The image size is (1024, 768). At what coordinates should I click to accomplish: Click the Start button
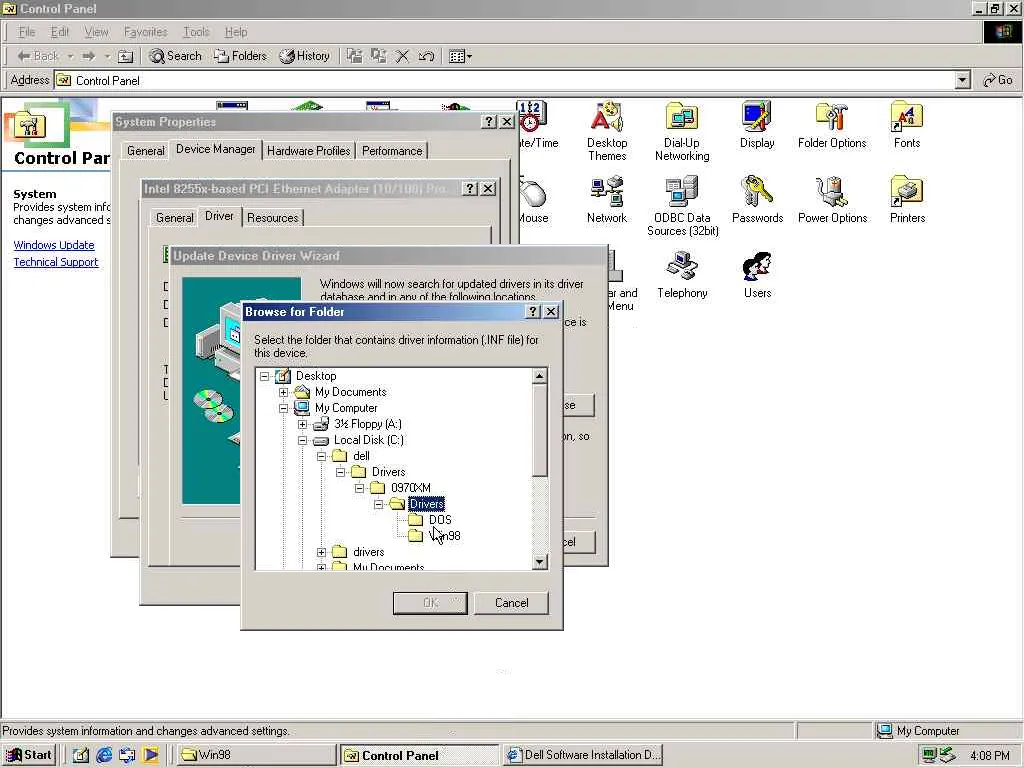point(29,755)
